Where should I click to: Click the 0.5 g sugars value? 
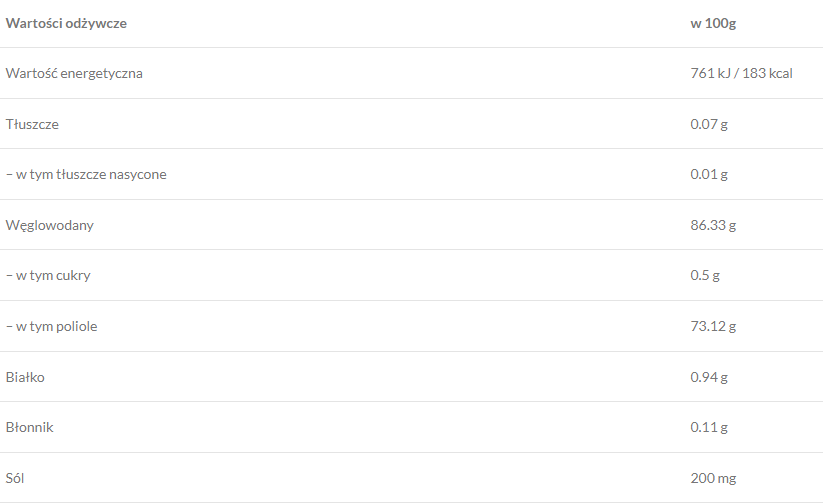pos(705,275)
